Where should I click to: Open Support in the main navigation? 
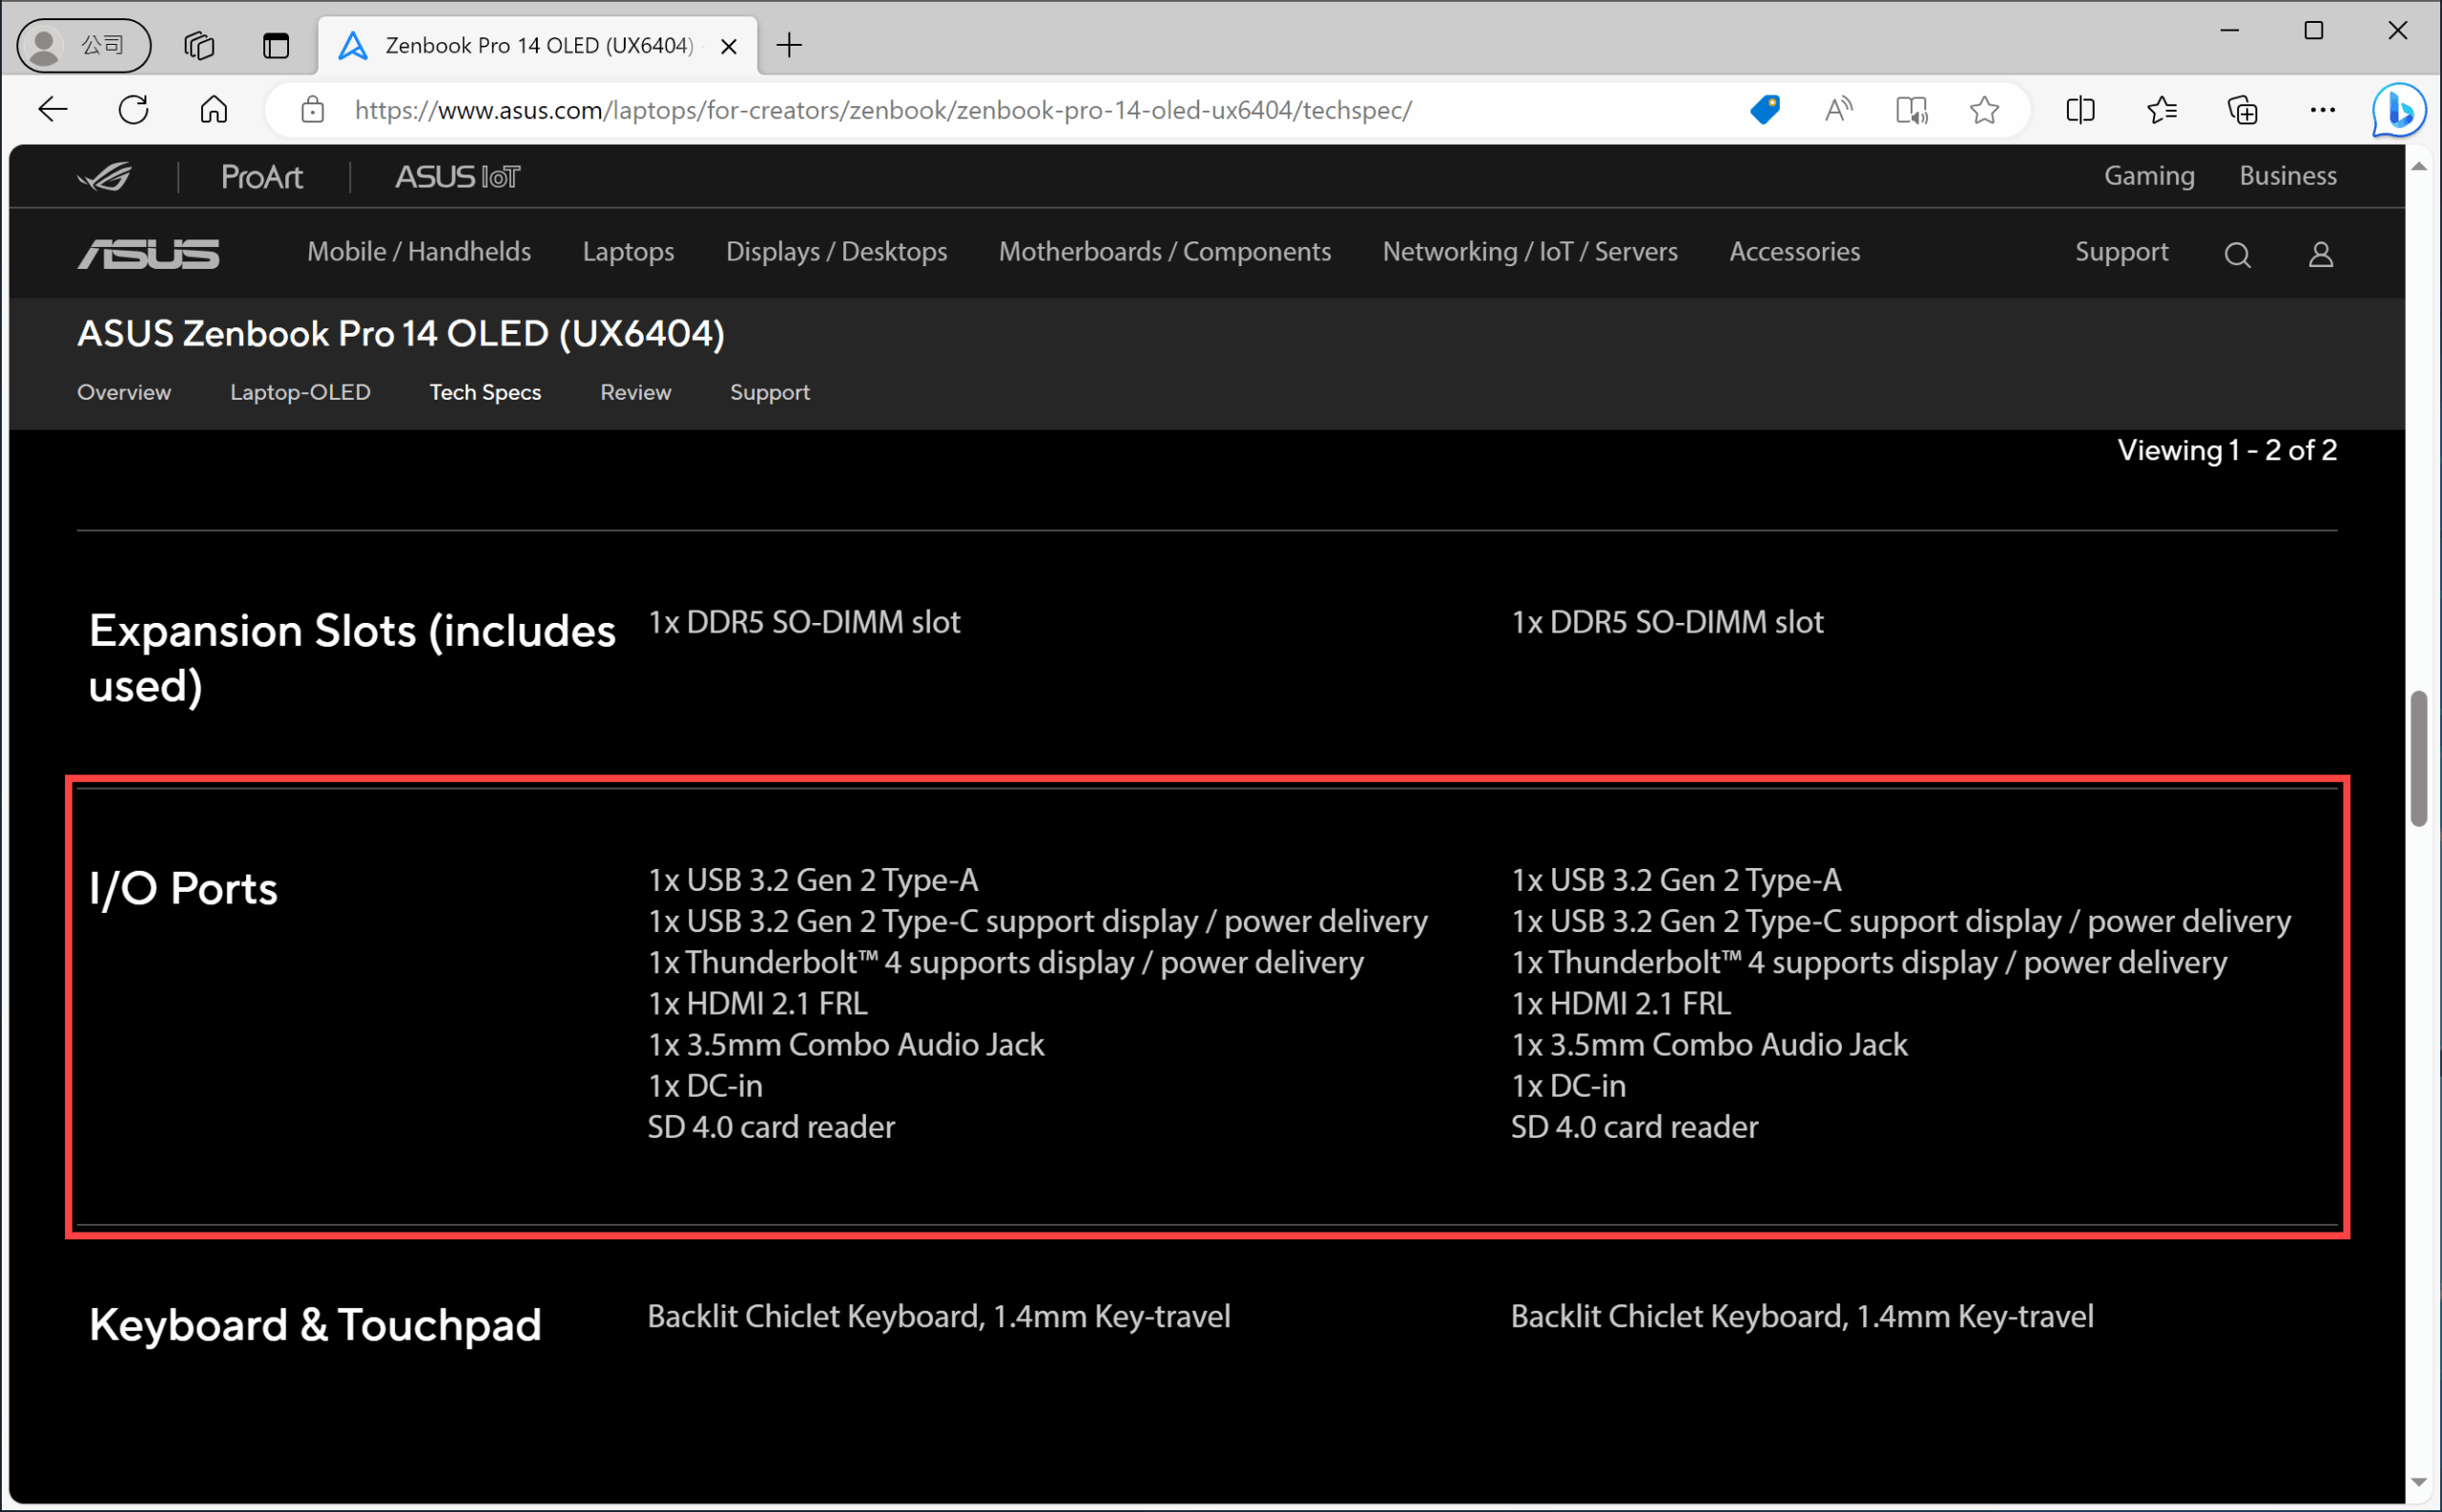tap(2122, 252)
